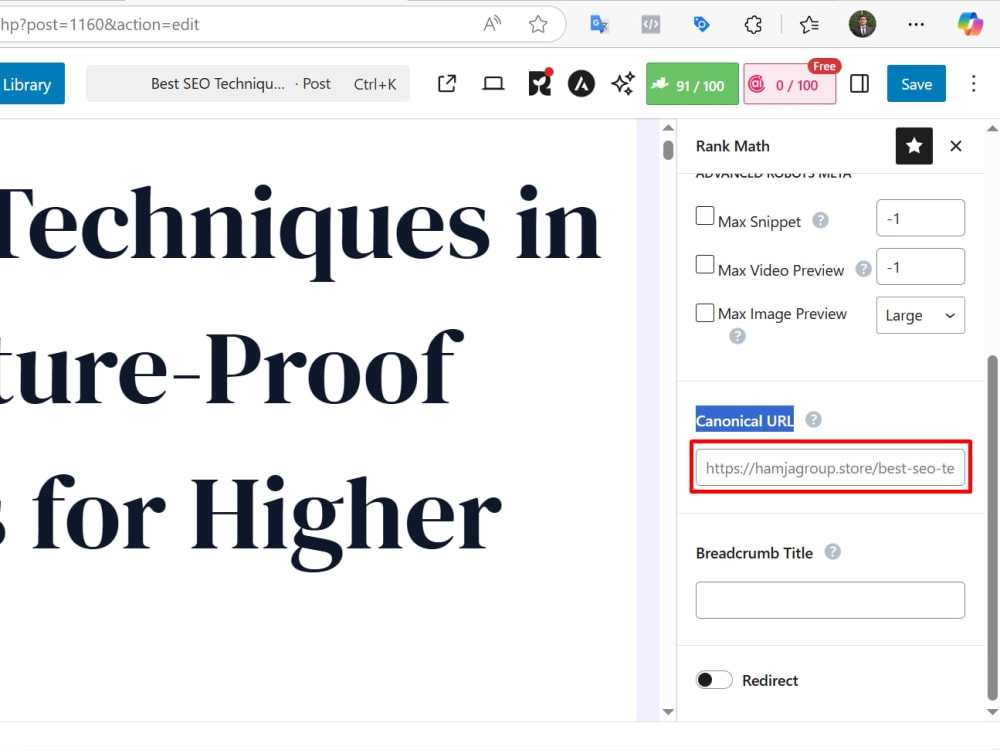Open the Rank Math icon in editor toolbar
Screen dimensions: 1000x750
(x=540, y=84)
